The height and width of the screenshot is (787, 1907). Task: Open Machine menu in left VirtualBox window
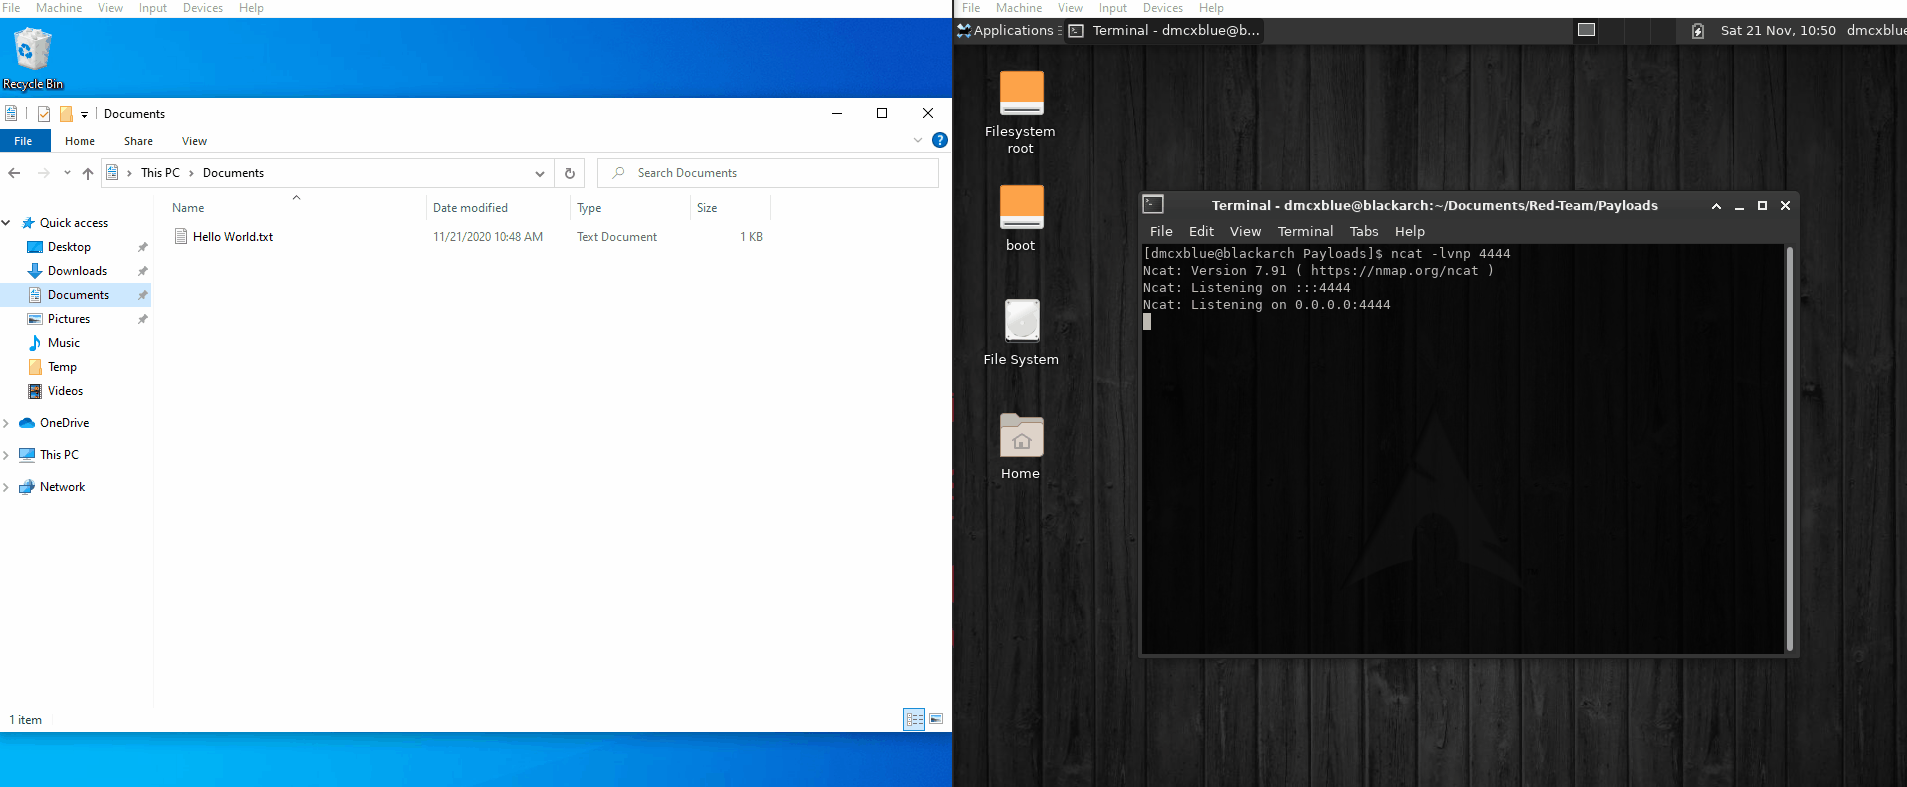59,8
